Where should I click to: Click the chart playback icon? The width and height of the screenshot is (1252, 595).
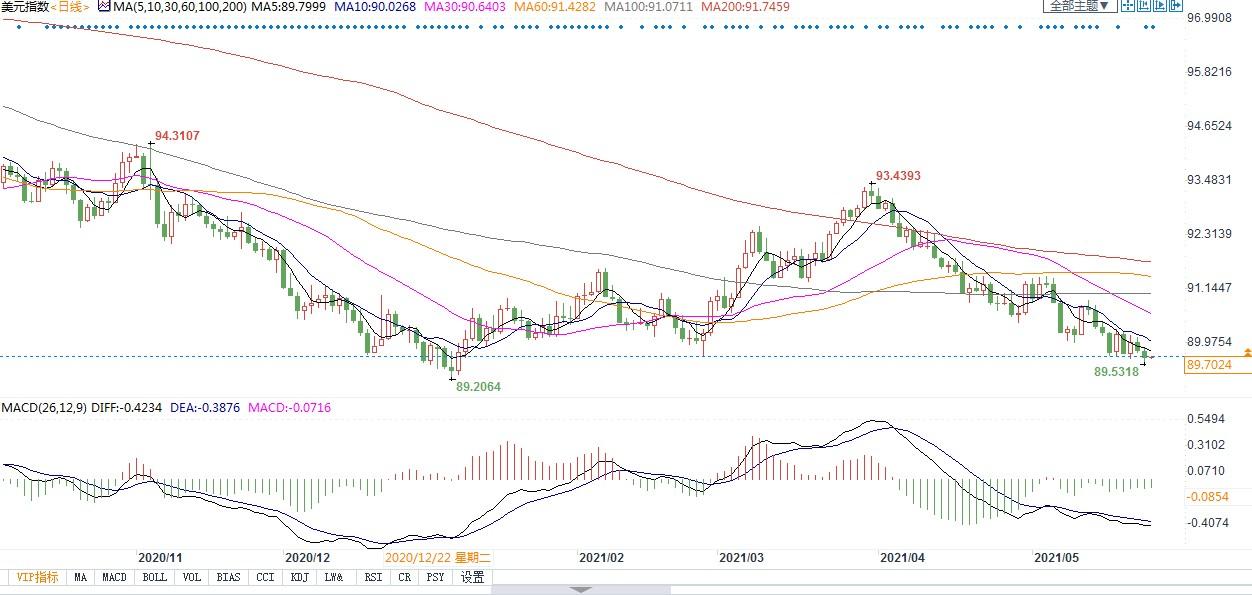pyautogui.click(x=1160, y=5)
